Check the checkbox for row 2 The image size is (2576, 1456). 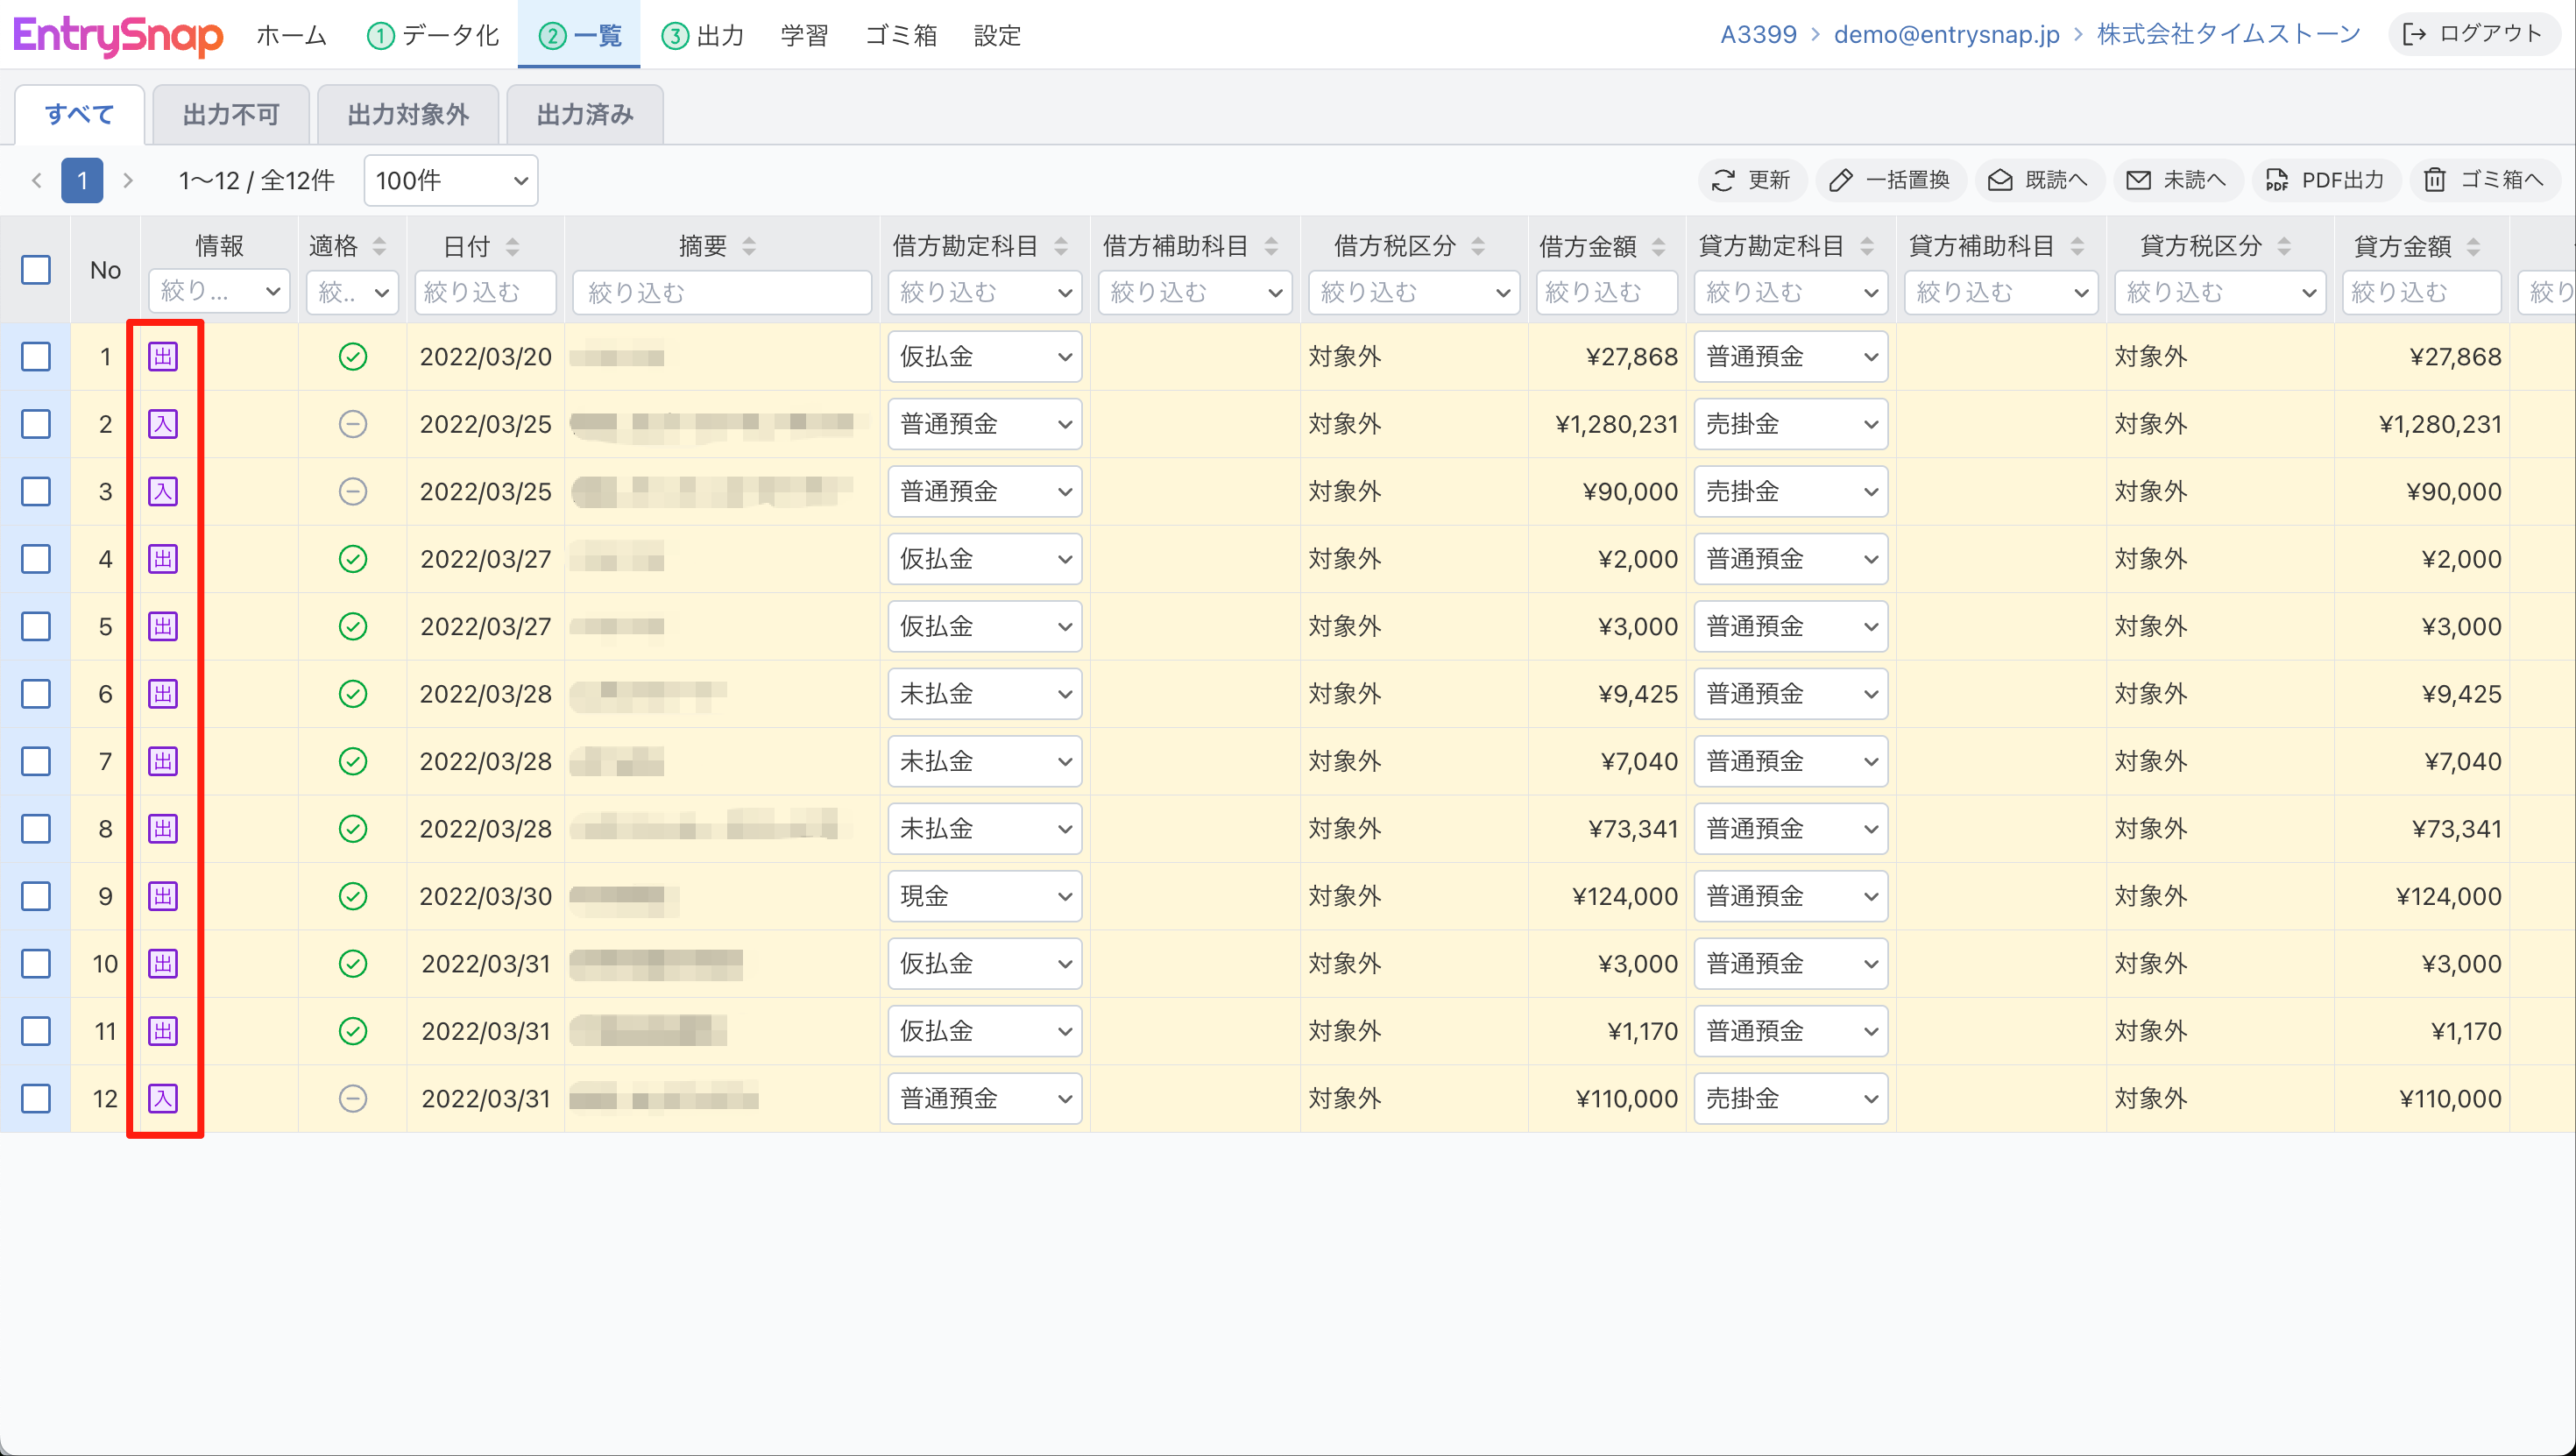(x=36, y=424)
